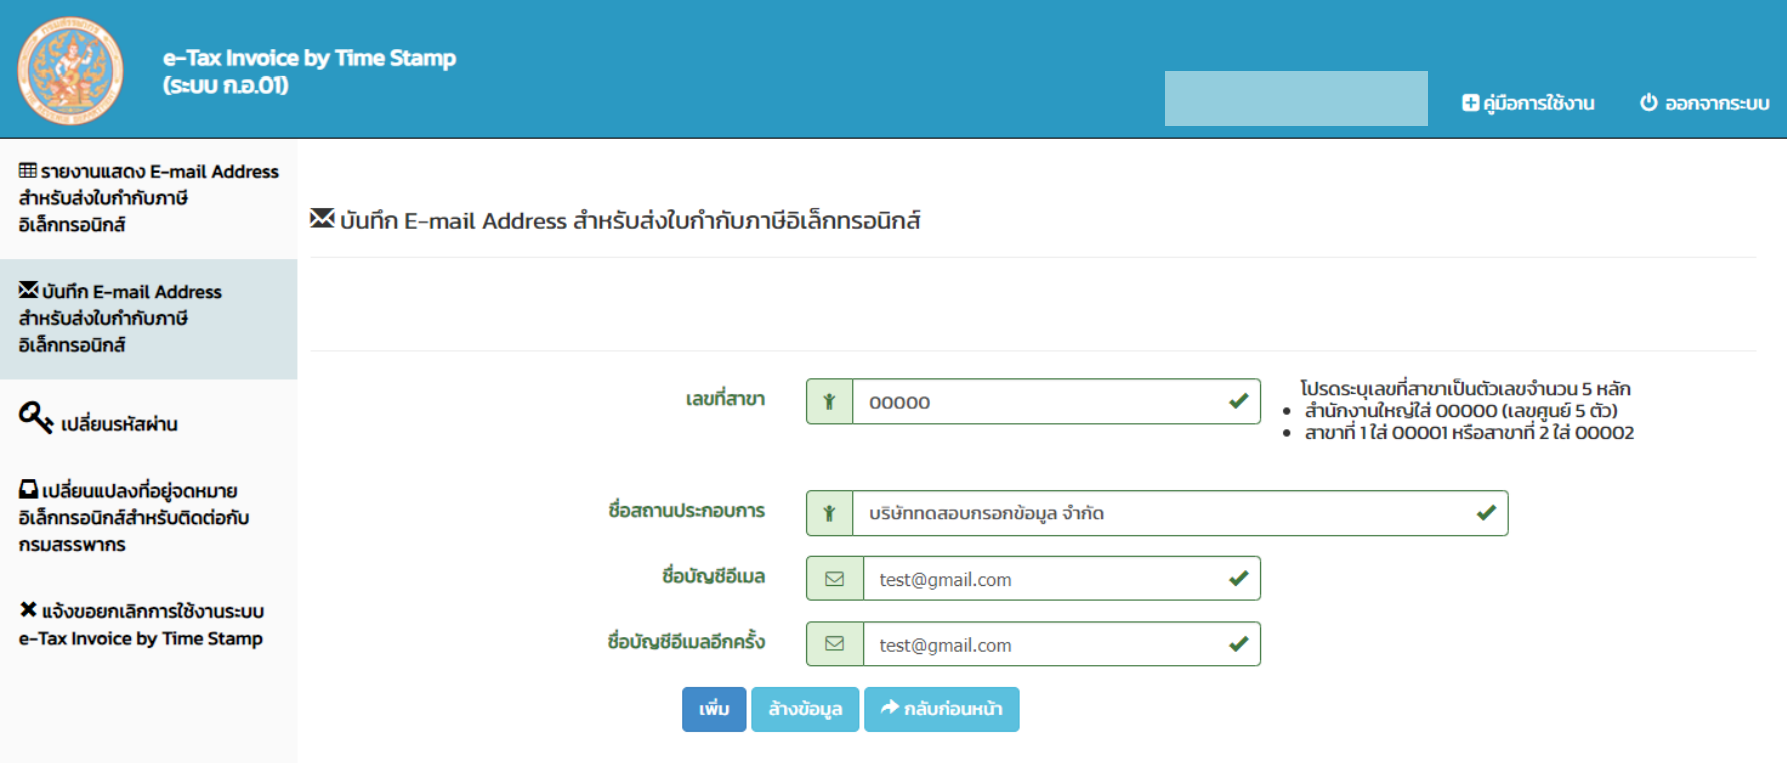Log out via ออกจากระบบ link
1787x763 pixels.
pos(1716,103)
